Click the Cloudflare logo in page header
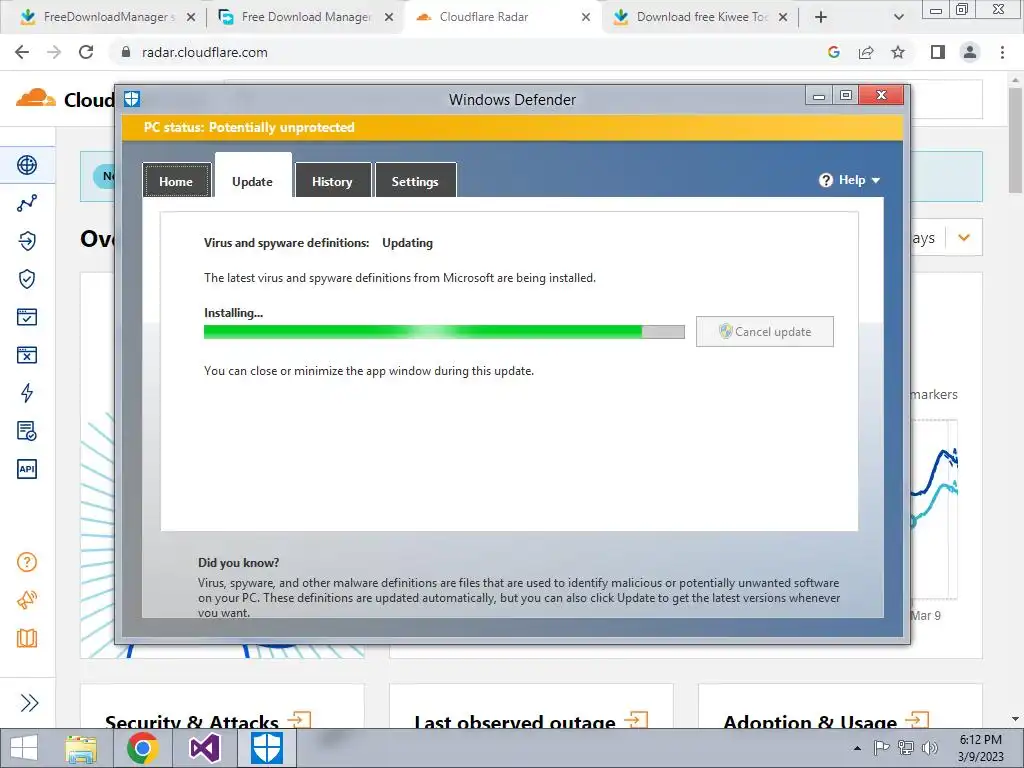 pyautogui.click(x=36, y=99)
